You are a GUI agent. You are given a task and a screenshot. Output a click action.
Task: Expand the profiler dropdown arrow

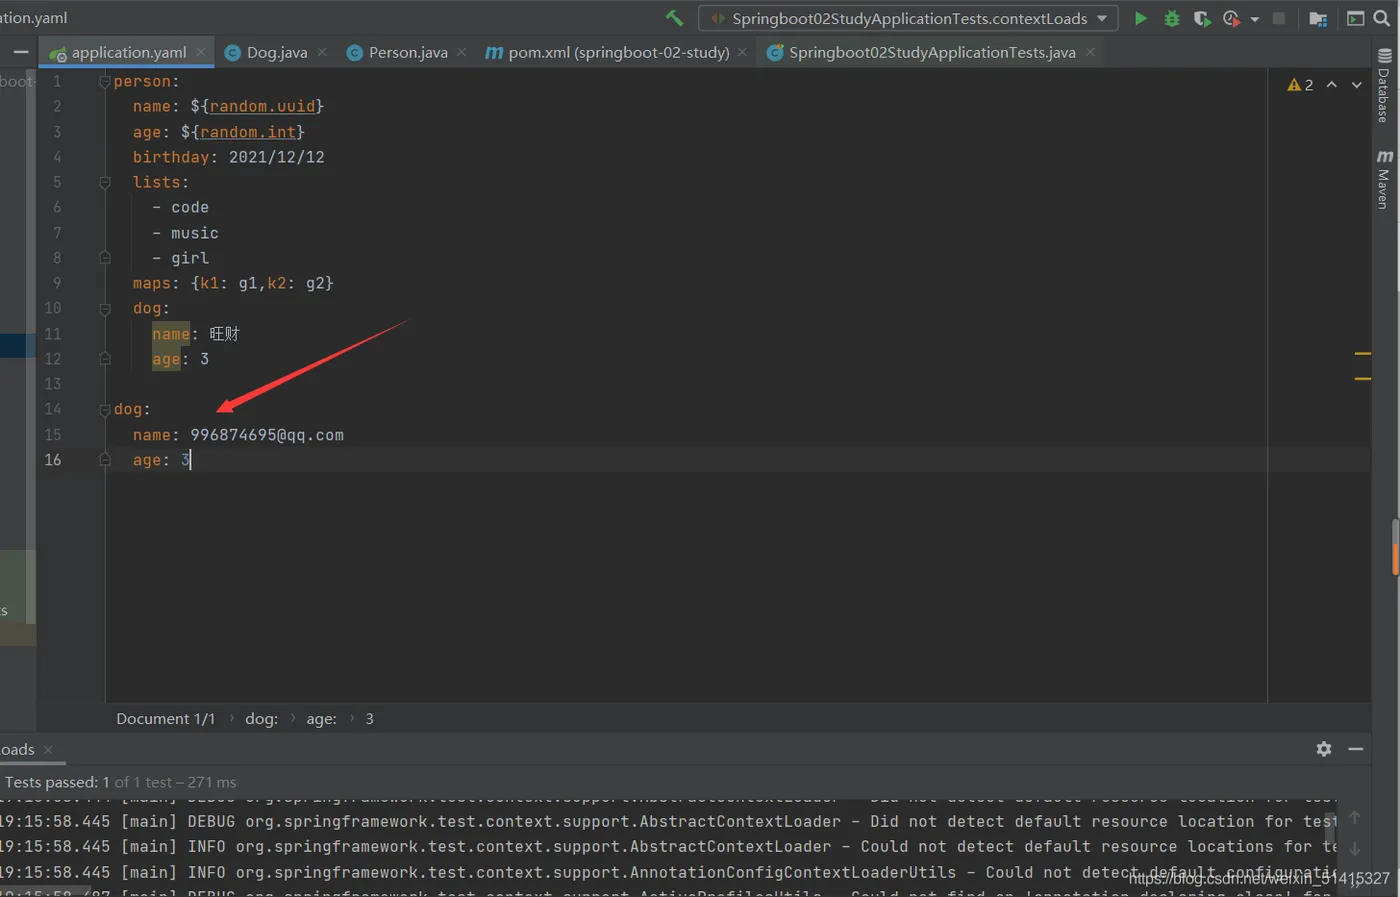(1254, 19)
